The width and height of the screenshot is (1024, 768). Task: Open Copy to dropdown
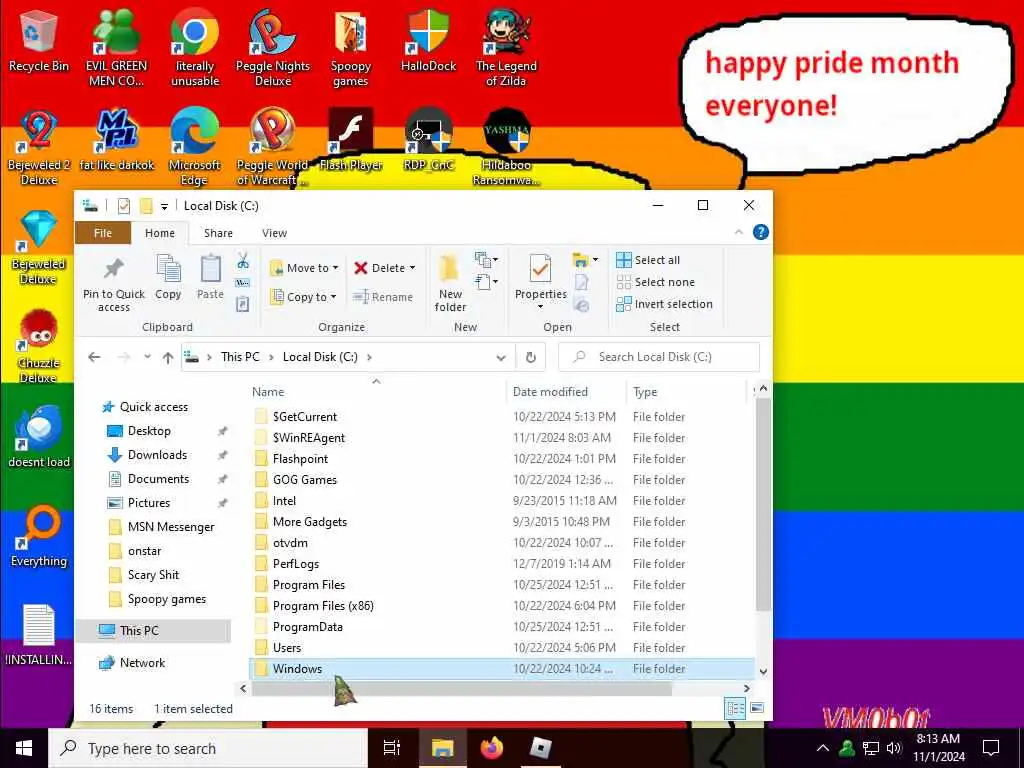click(304, 296)
